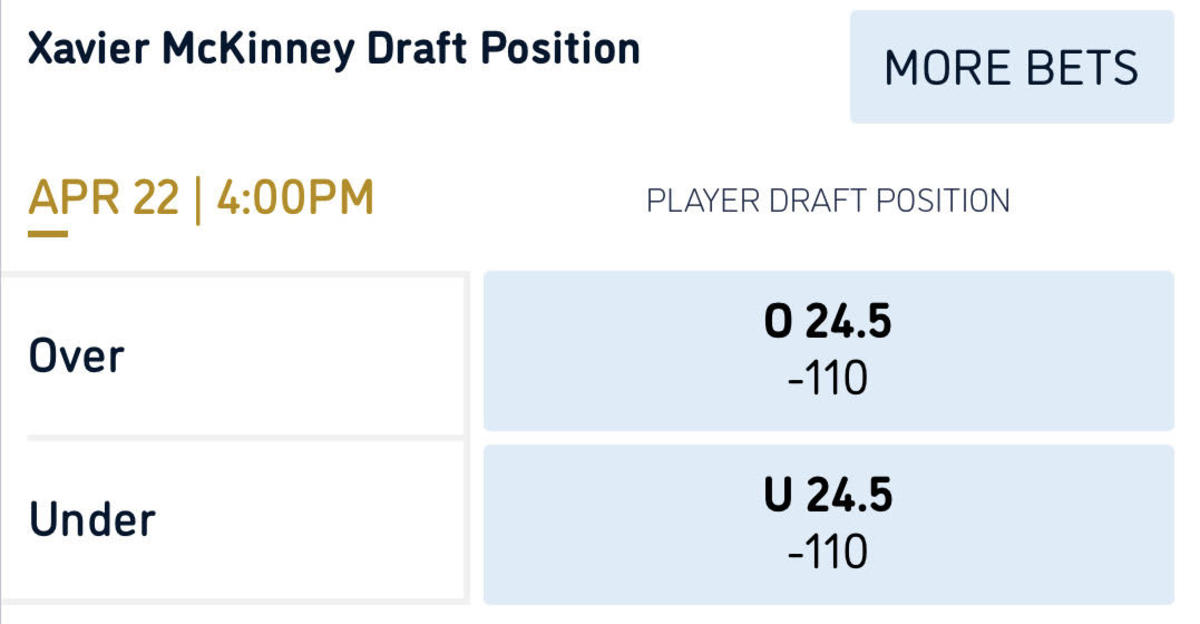Open the MORE BETS button

click(x=1011, y=68)
